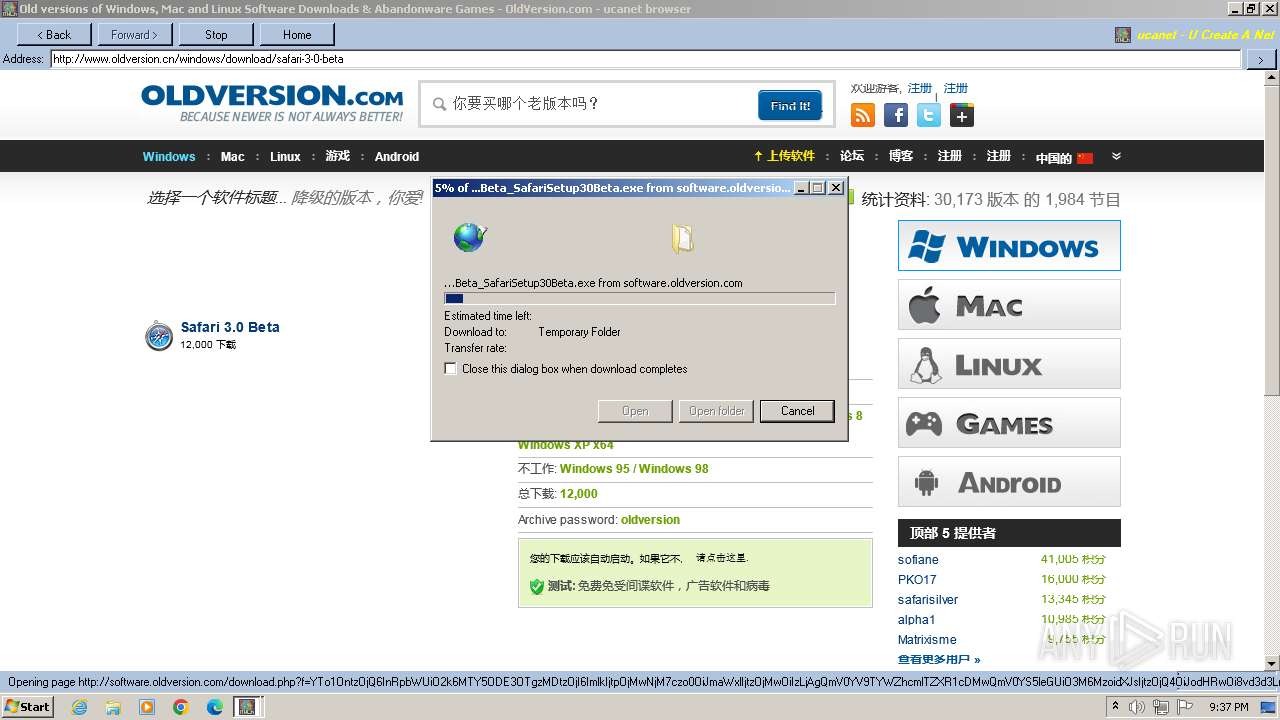Open the Mac category banner

point(1009,305)
